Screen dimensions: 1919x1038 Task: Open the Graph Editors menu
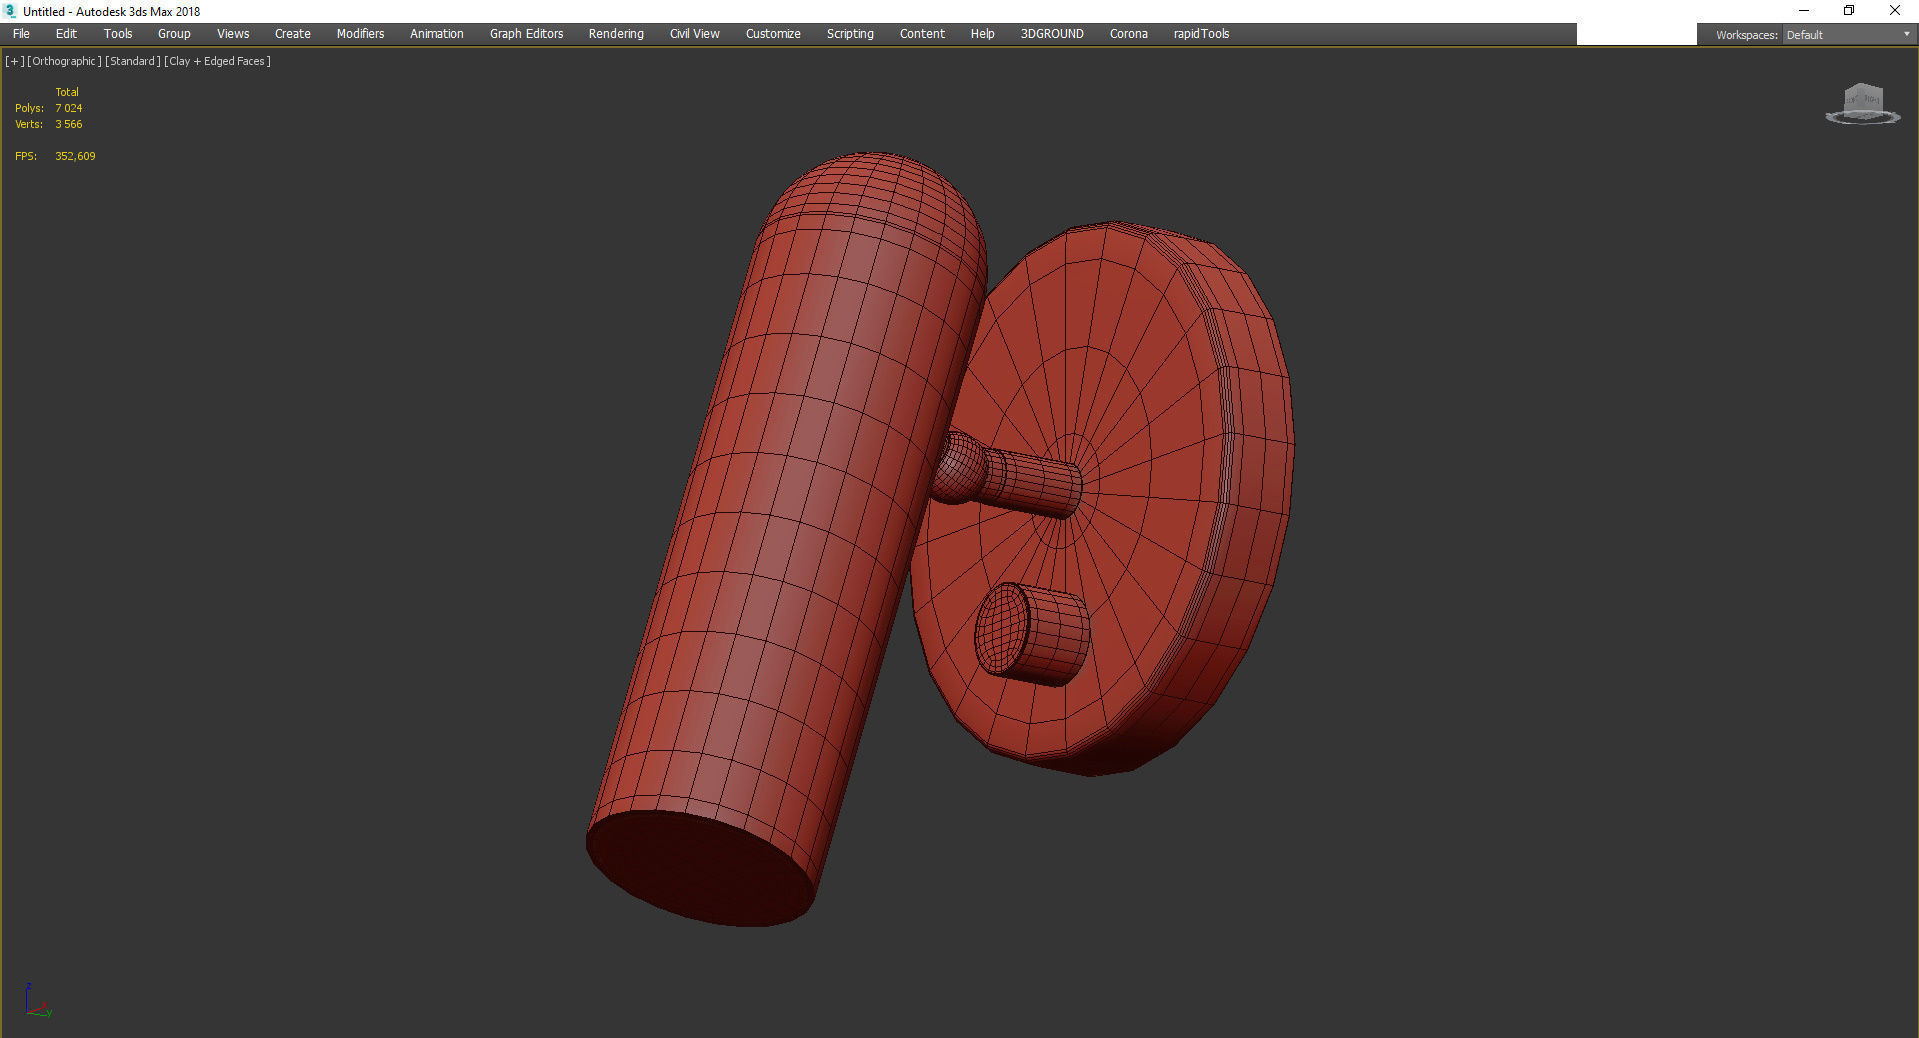[x=527, y=34]
